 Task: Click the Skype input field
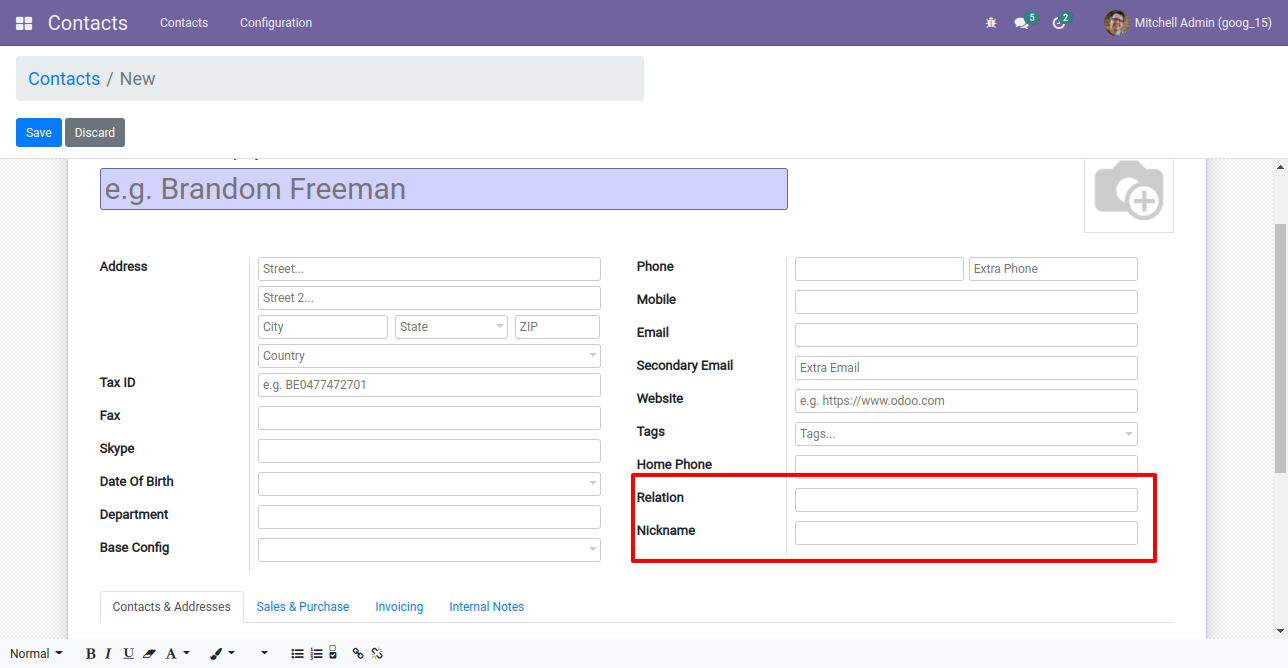point(429,451)
